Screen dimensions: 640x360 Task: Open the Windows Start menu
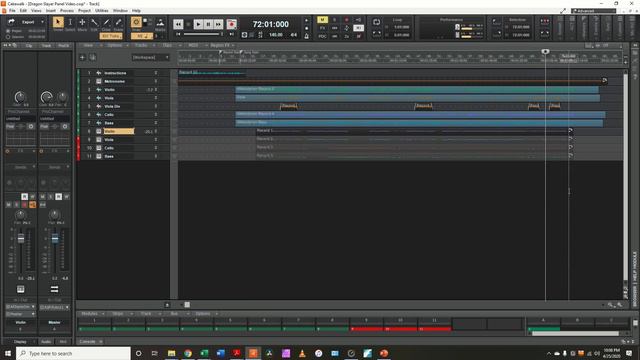pyautogui.click(x=8, y=353)
